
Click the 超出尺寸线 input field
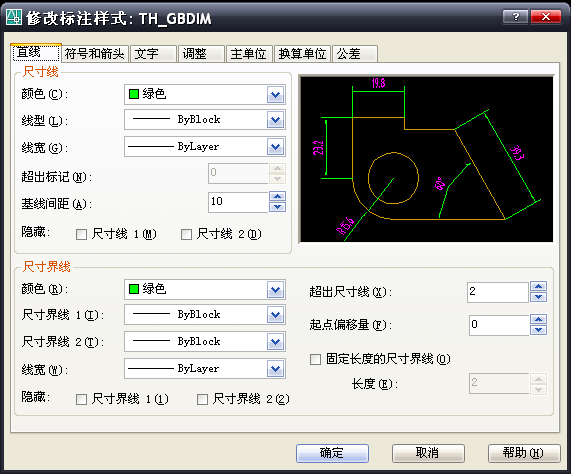(498, 292)
